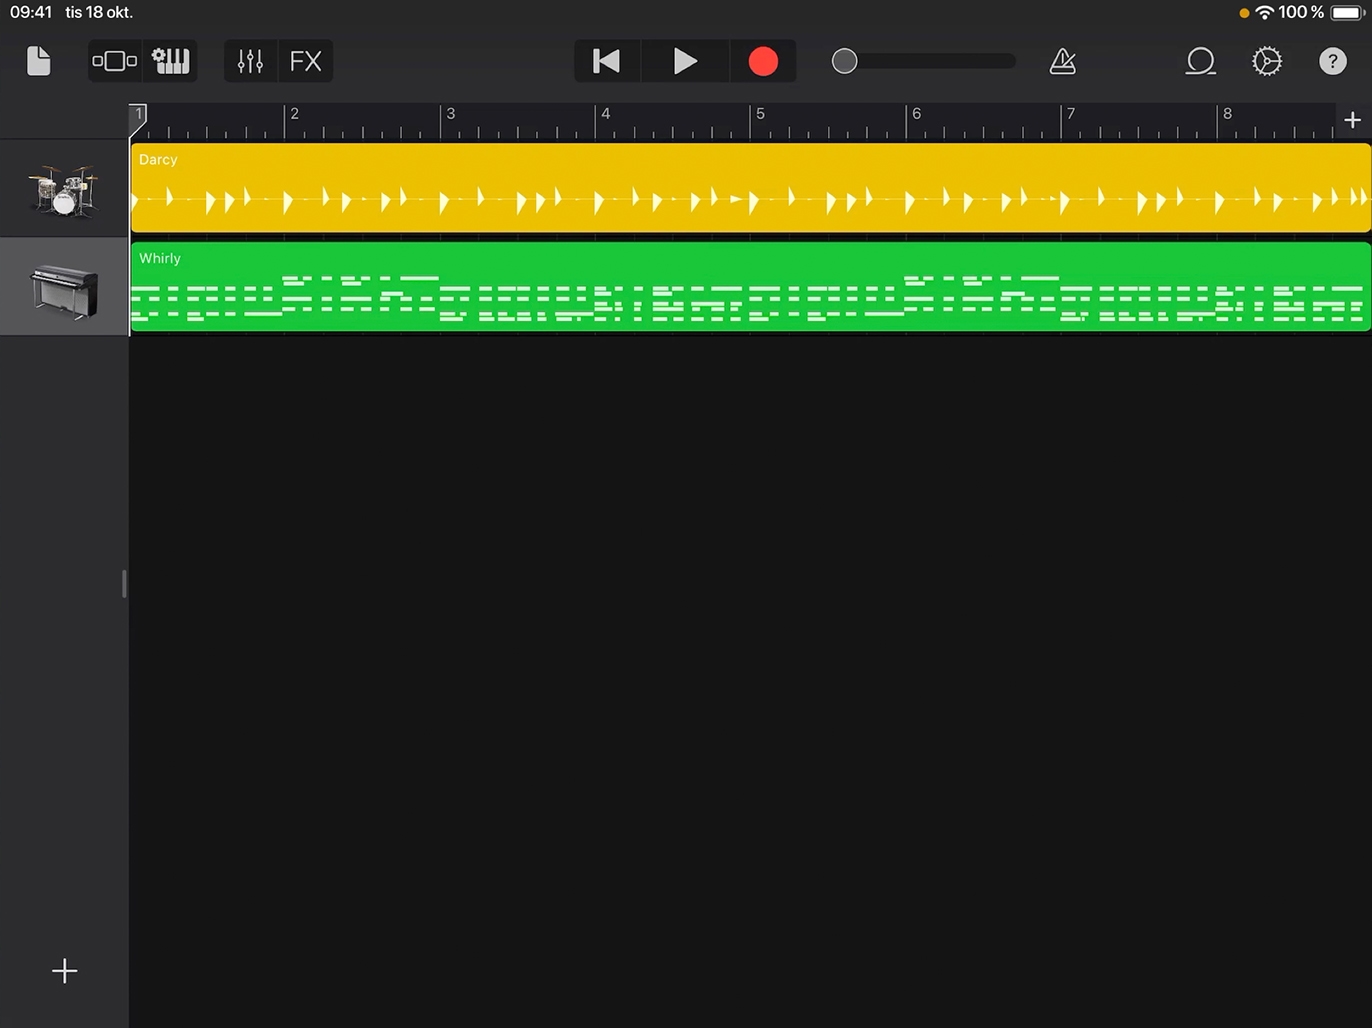The height and width of the screenshot is (1028, 1372).
Task: Select the electric piano track header
Action: [x=64, y=287]
